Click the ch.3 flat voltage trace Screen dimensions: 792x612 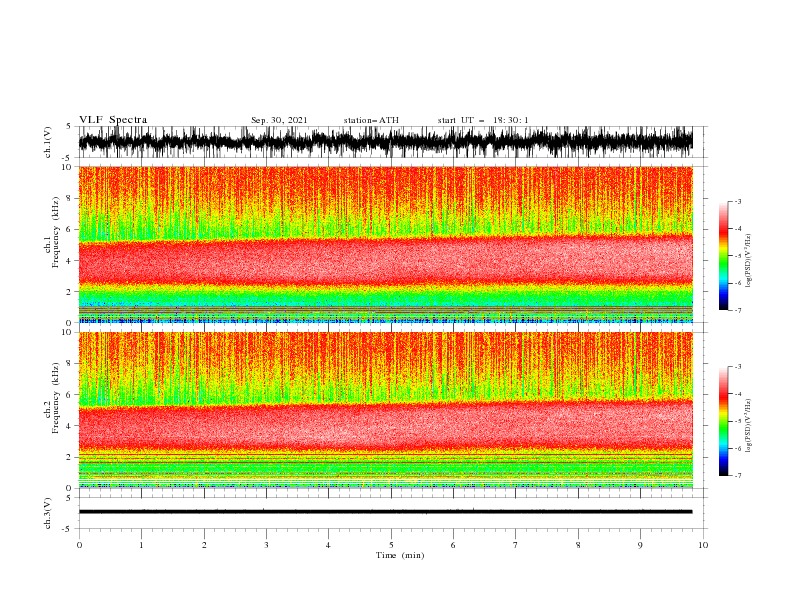coord(385,512)
